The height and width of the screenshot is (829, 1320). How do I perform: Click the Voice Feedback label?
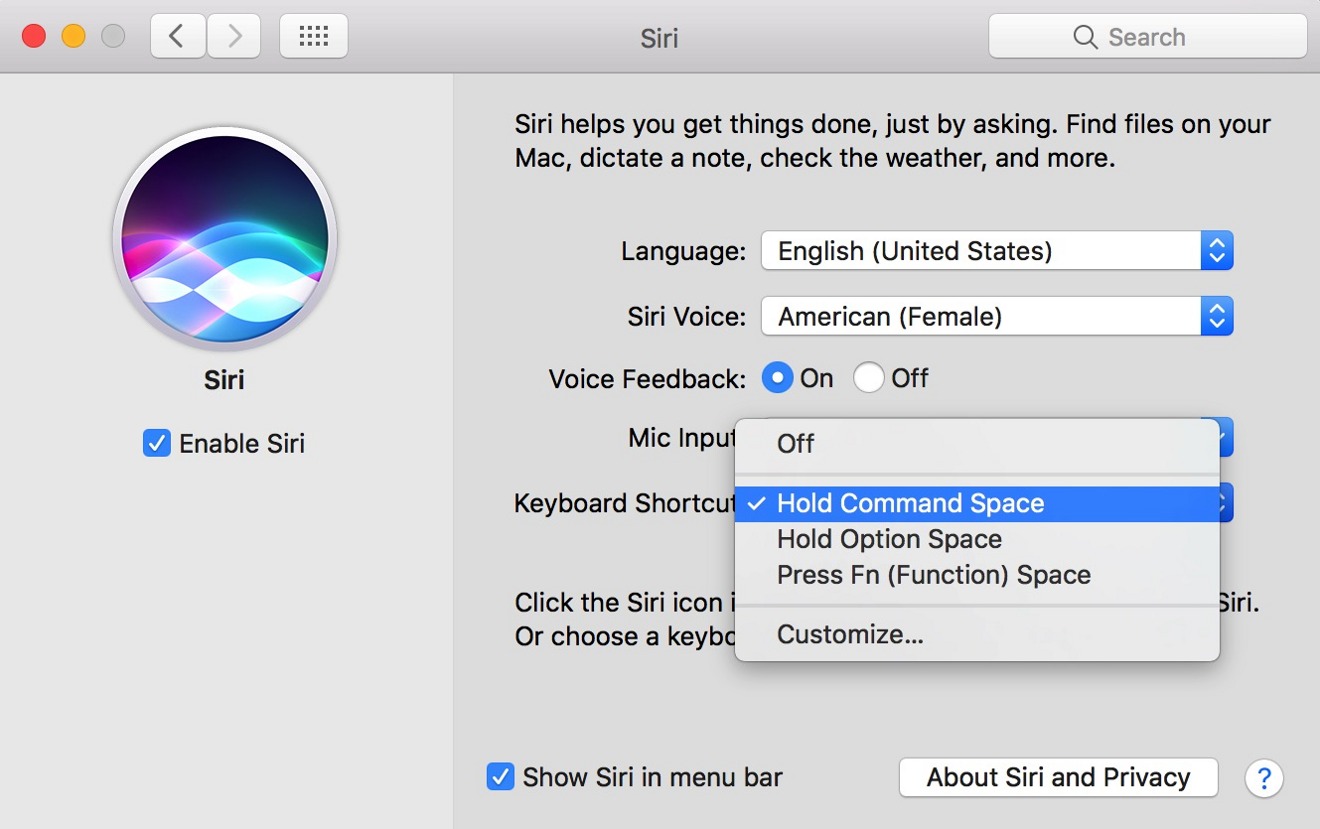(x=647, y=379)
